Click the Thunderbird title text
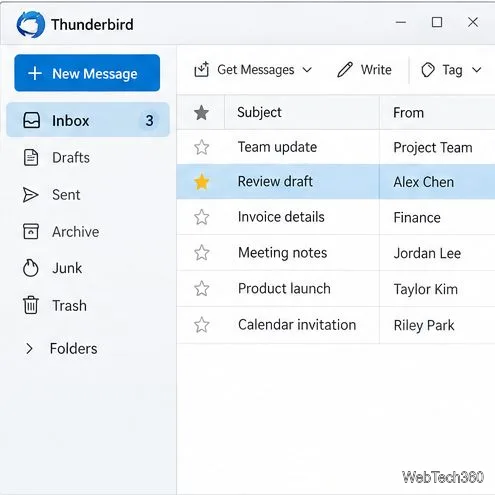The image size is (495, 495). click(x=92, y=25)
